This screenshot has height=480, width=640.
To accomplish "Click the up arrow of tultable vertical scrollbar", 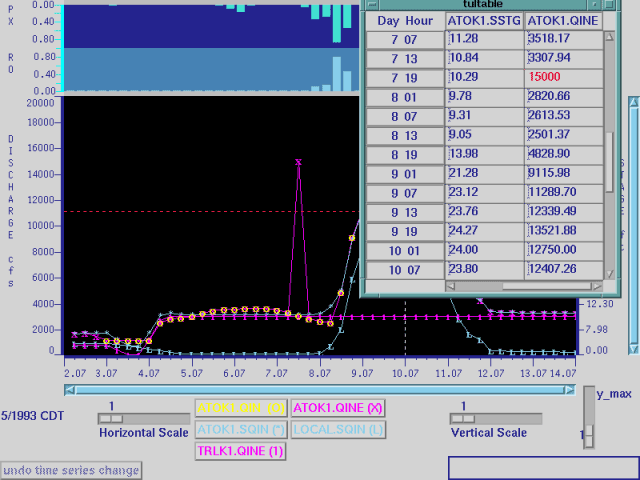I will [609, 37].
